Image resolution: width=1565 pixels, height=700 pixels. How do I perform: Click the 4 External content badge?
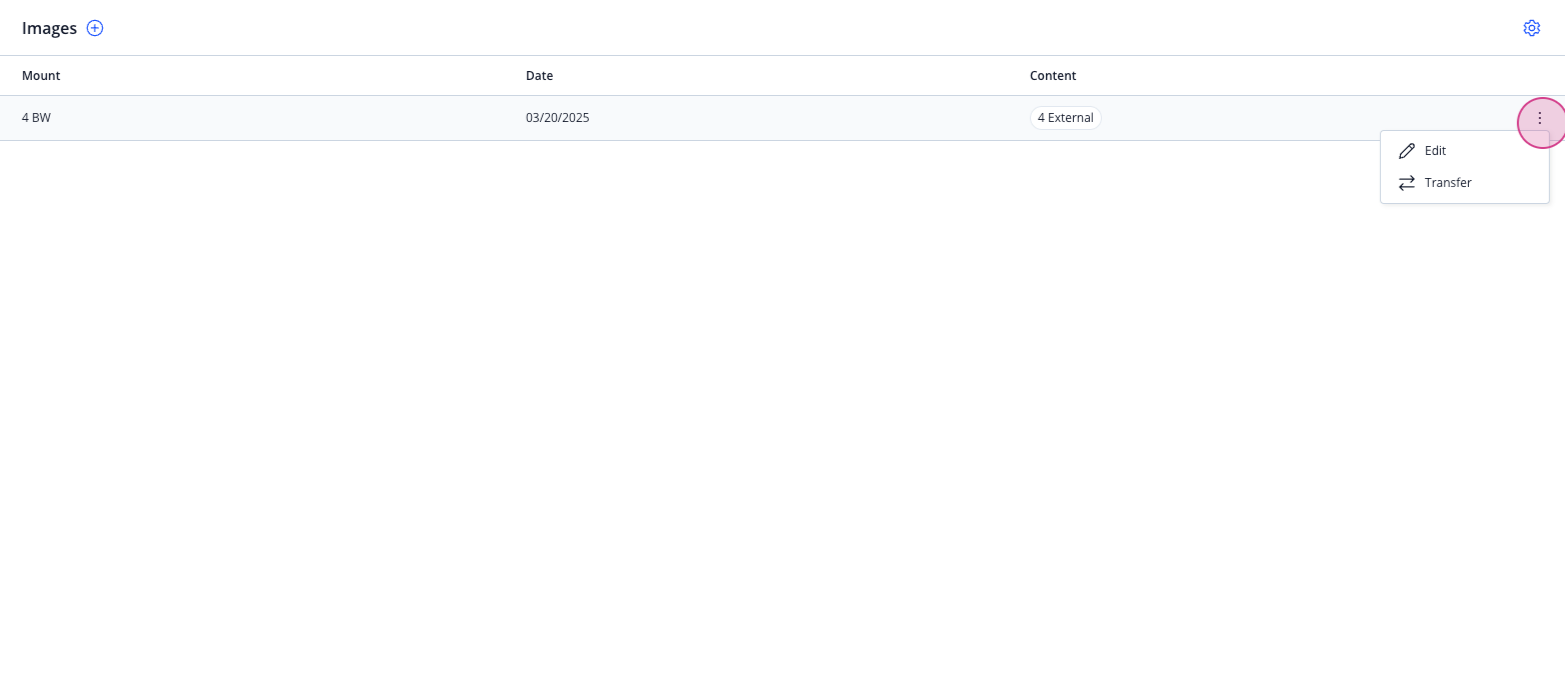1066,118
